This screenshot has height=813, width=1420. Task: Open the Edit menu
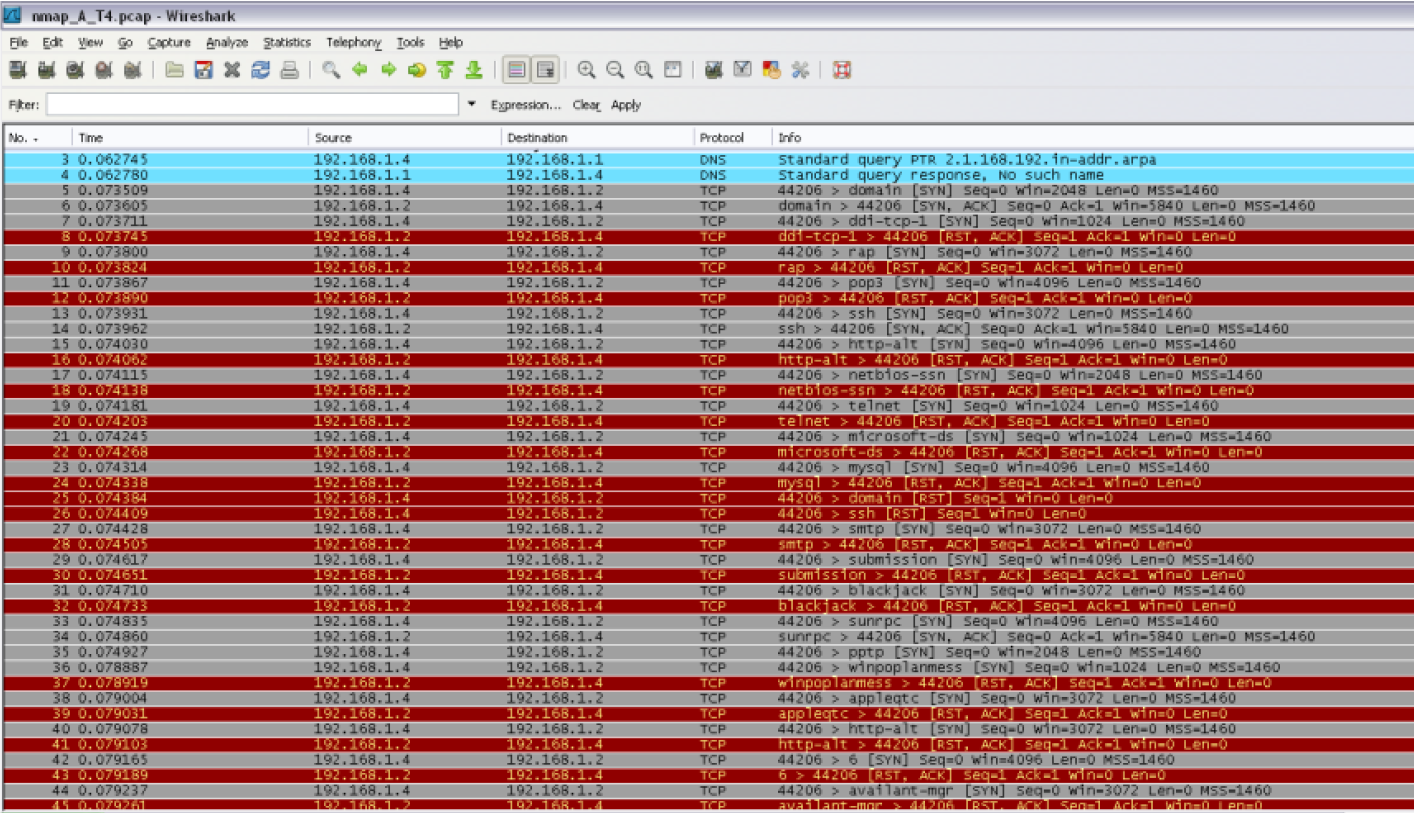click(53, 43)
